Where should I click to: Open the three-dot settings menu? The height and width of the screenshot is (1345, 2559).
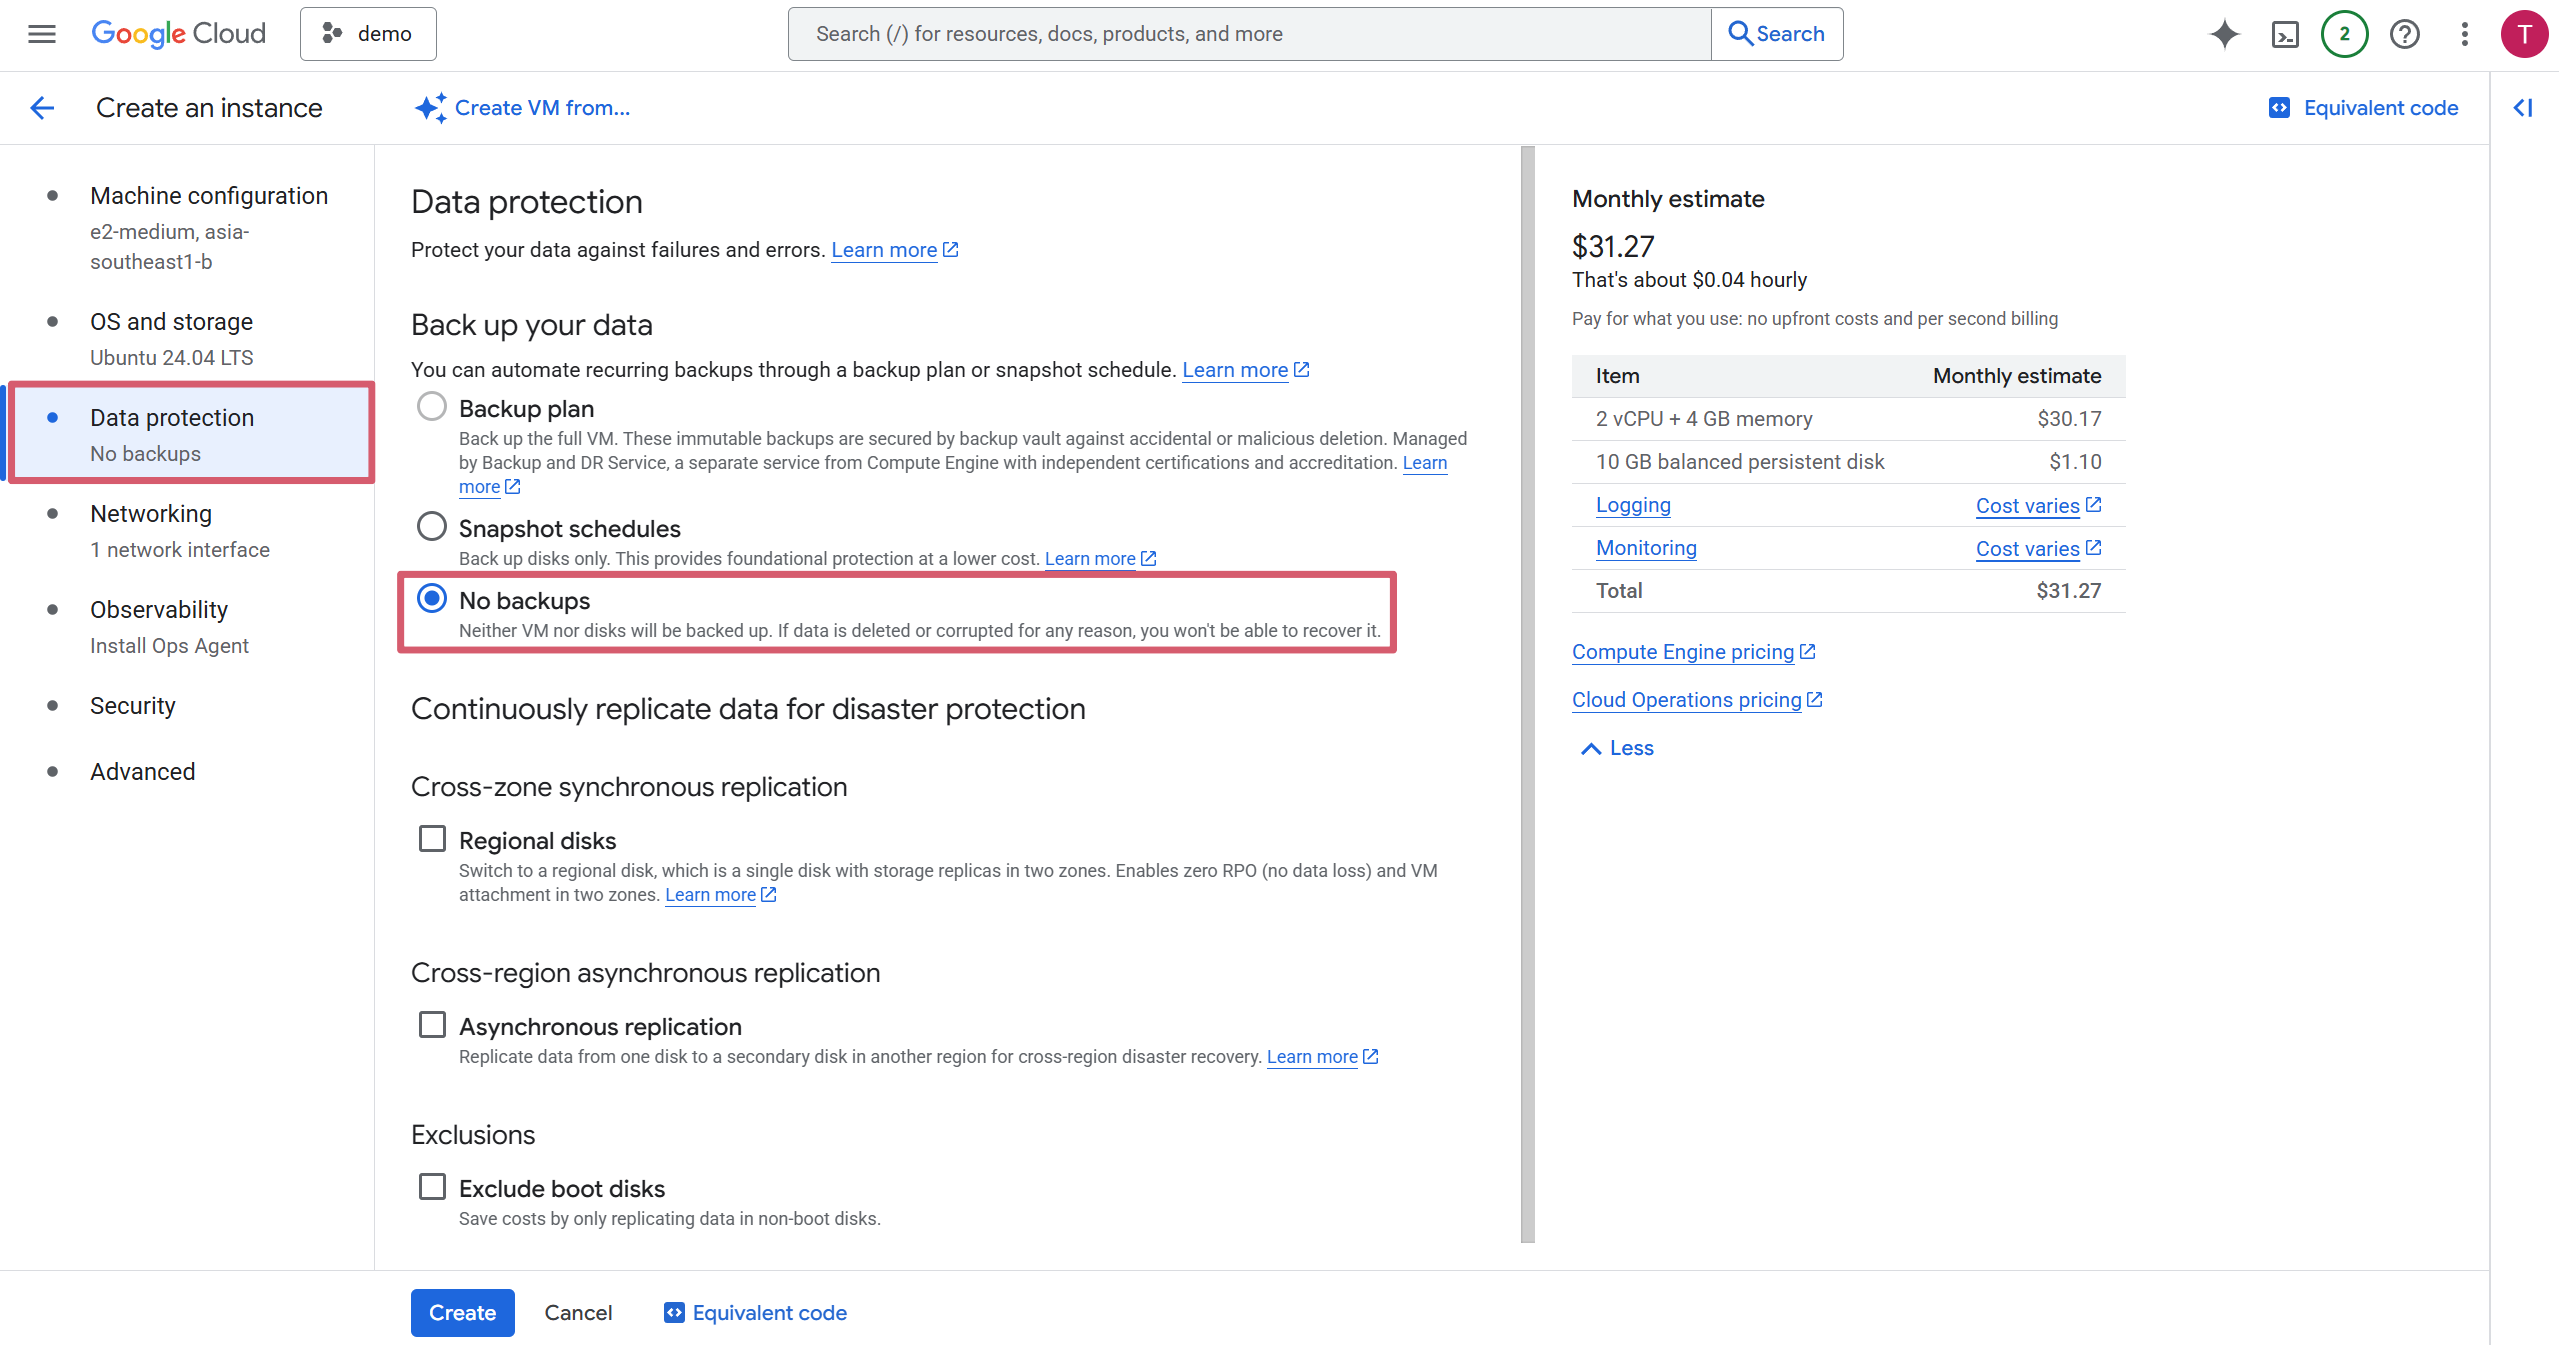click(x=2464, y=34)
